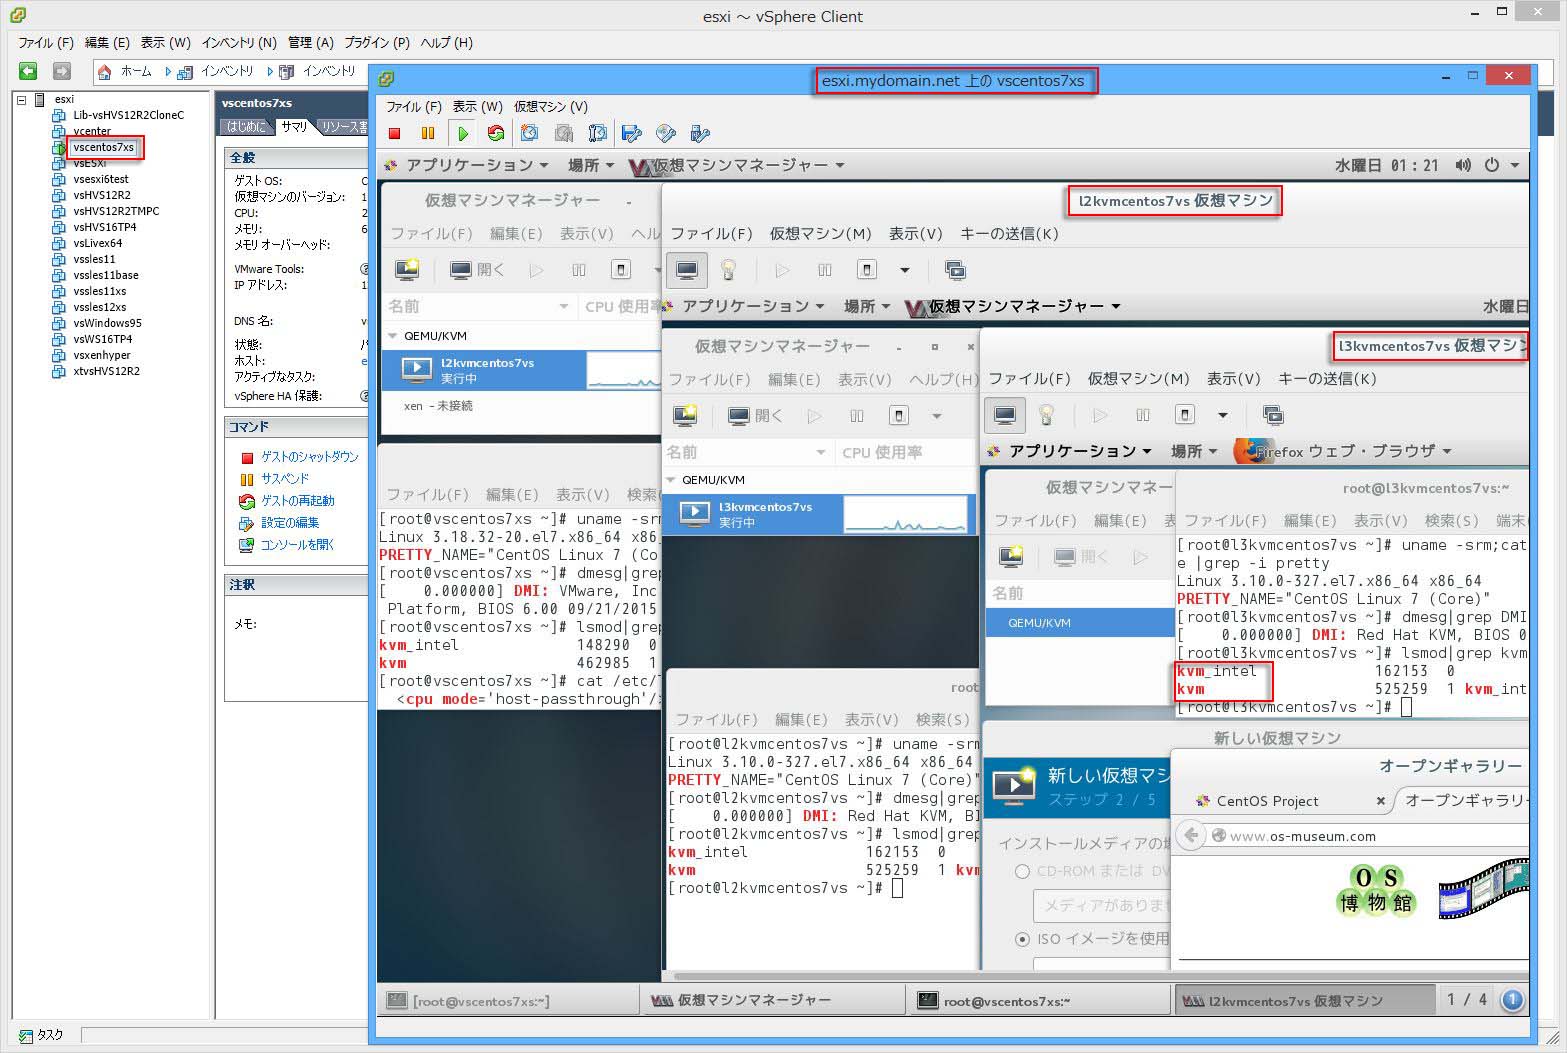1567x1053 pixels.
Task: Click the home icon in navigation bar
Action: [x=105, y=72]
